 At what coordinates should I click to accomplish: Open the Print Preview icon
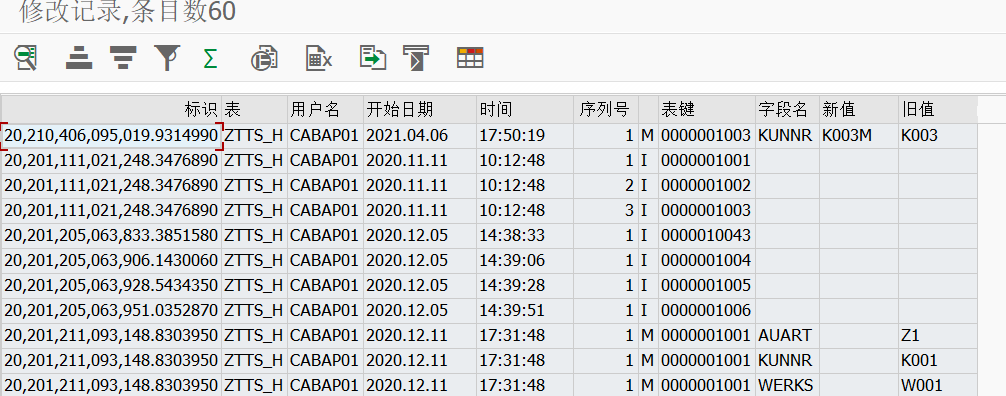click(264, 58)
